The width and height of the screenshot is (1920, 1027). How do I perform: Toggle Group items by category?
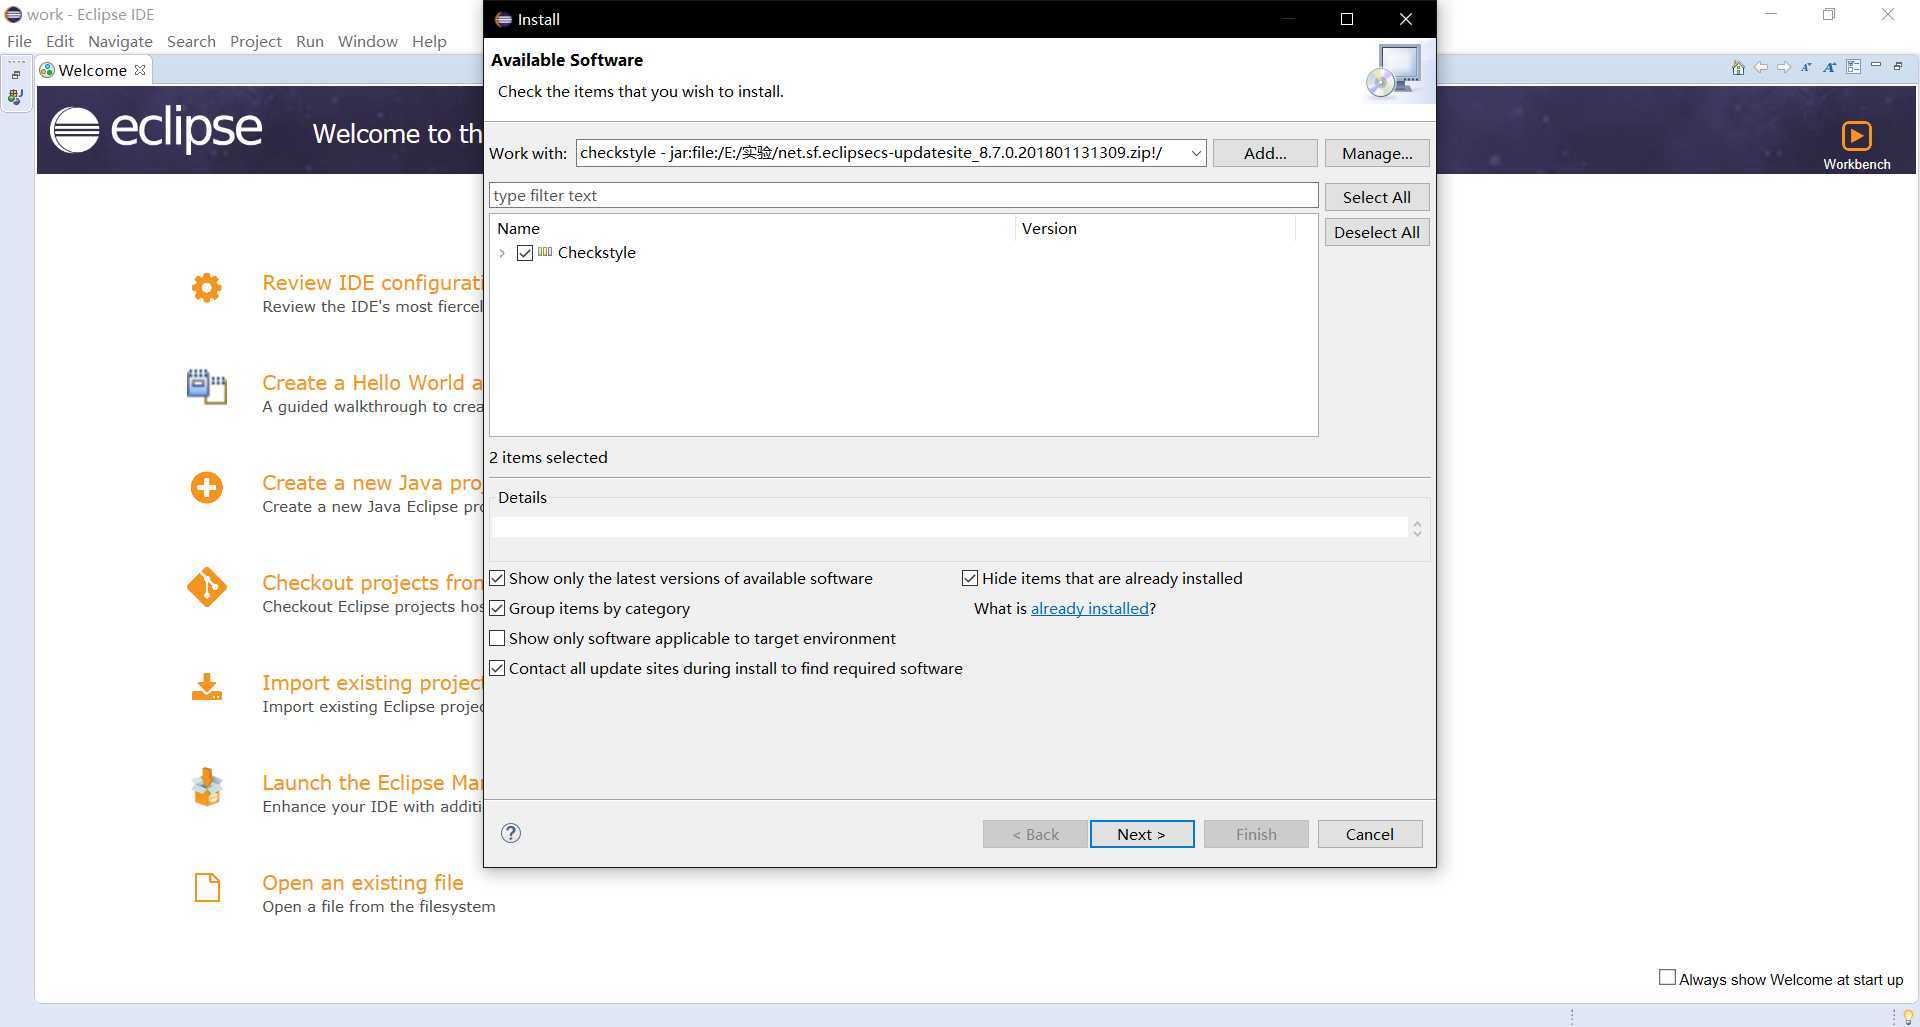[497, 608]
